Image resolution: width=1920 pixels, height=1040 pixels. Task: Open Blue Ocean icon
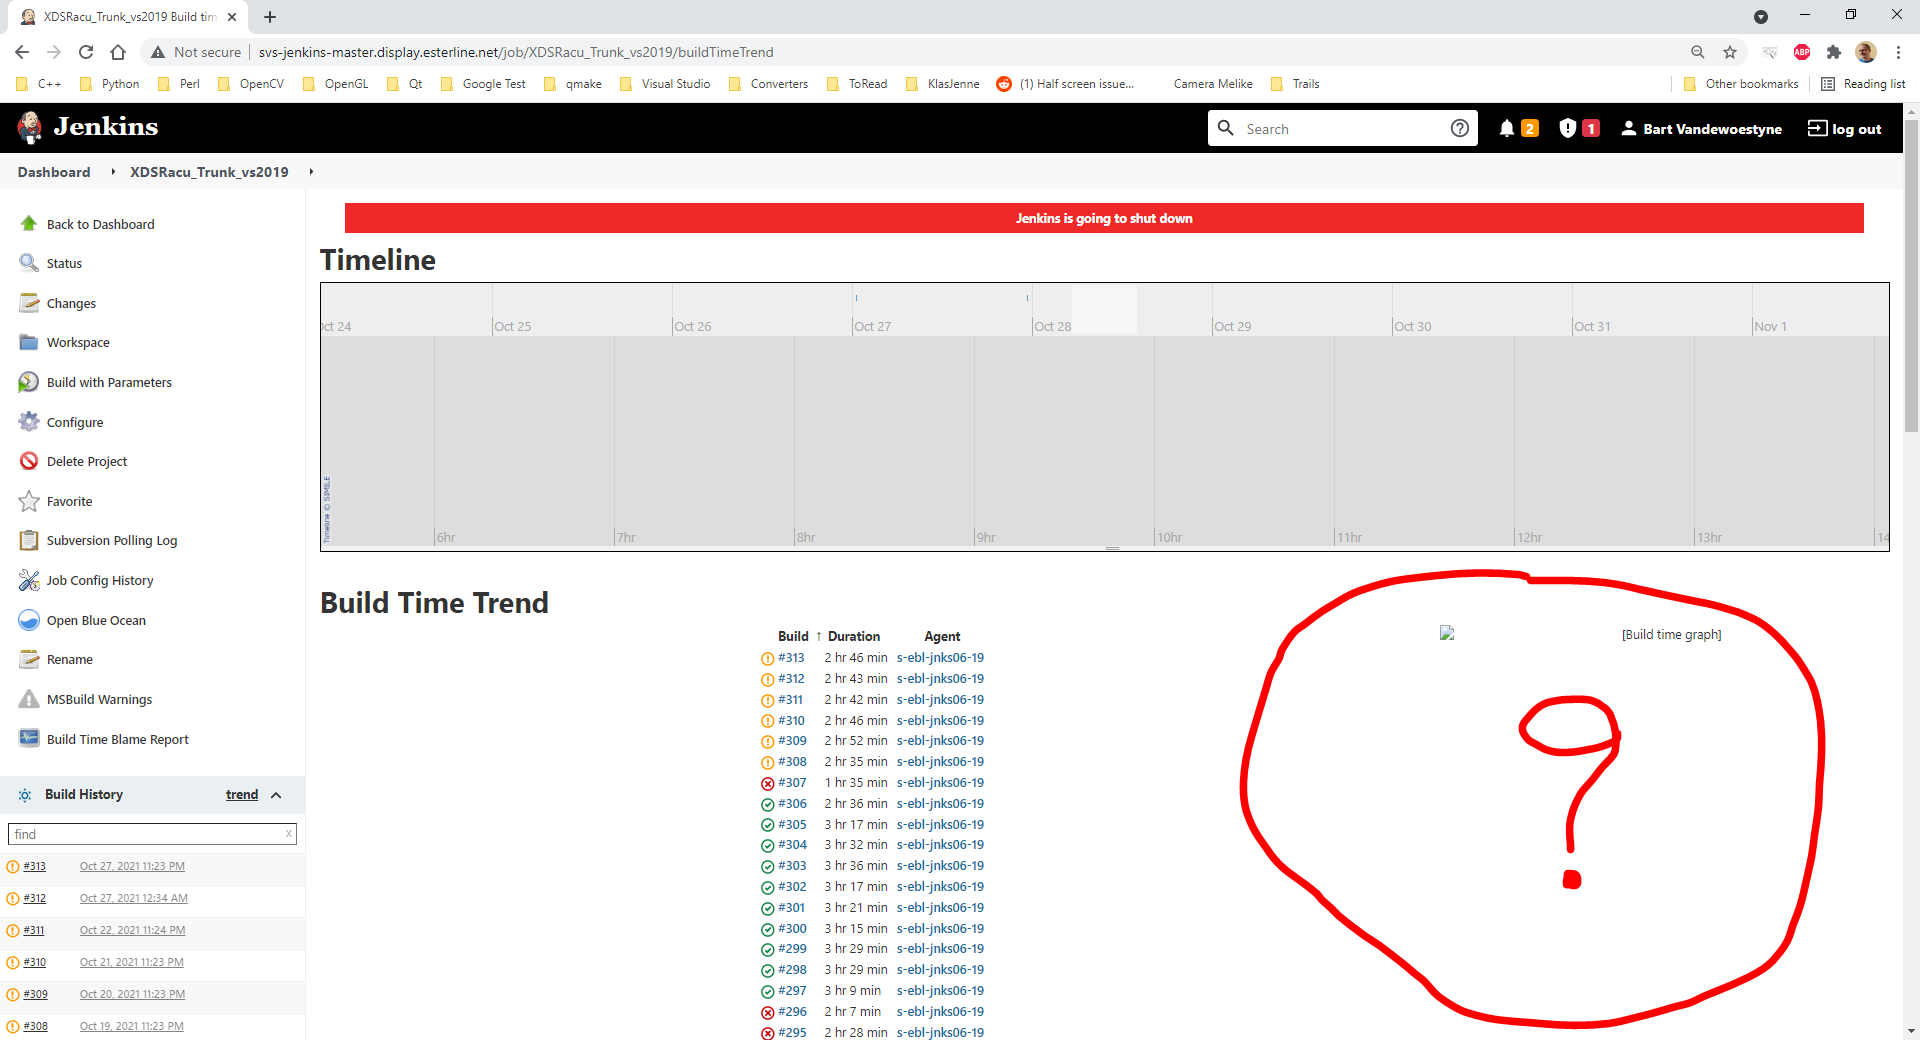[29, 620]
